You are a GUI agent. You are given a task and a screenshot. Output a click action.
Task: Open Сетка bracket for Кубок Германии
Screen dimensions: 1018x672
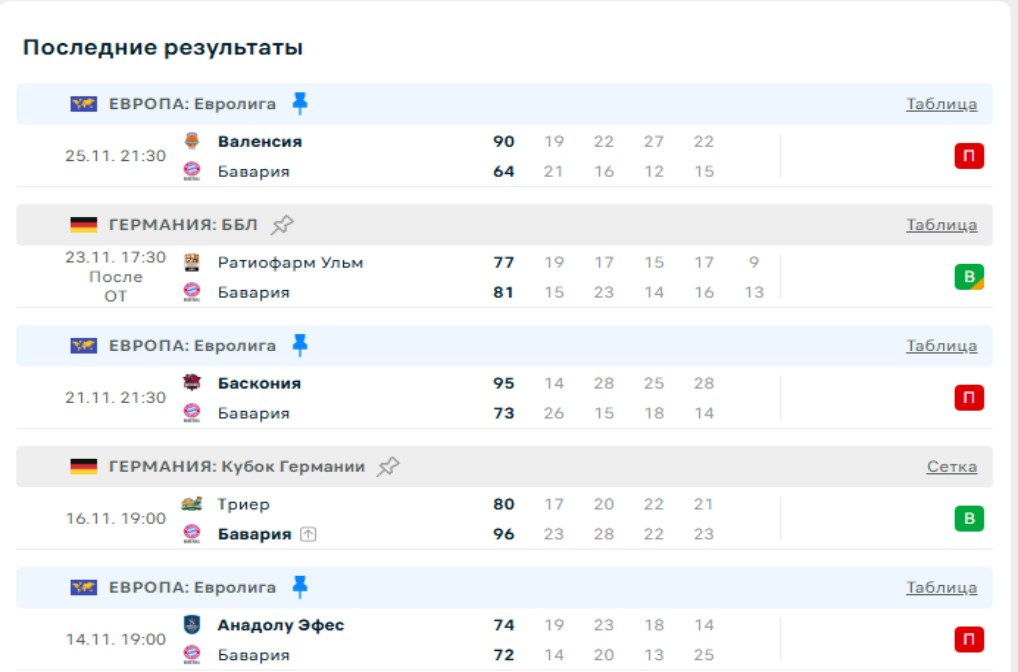tap(951, 467)
